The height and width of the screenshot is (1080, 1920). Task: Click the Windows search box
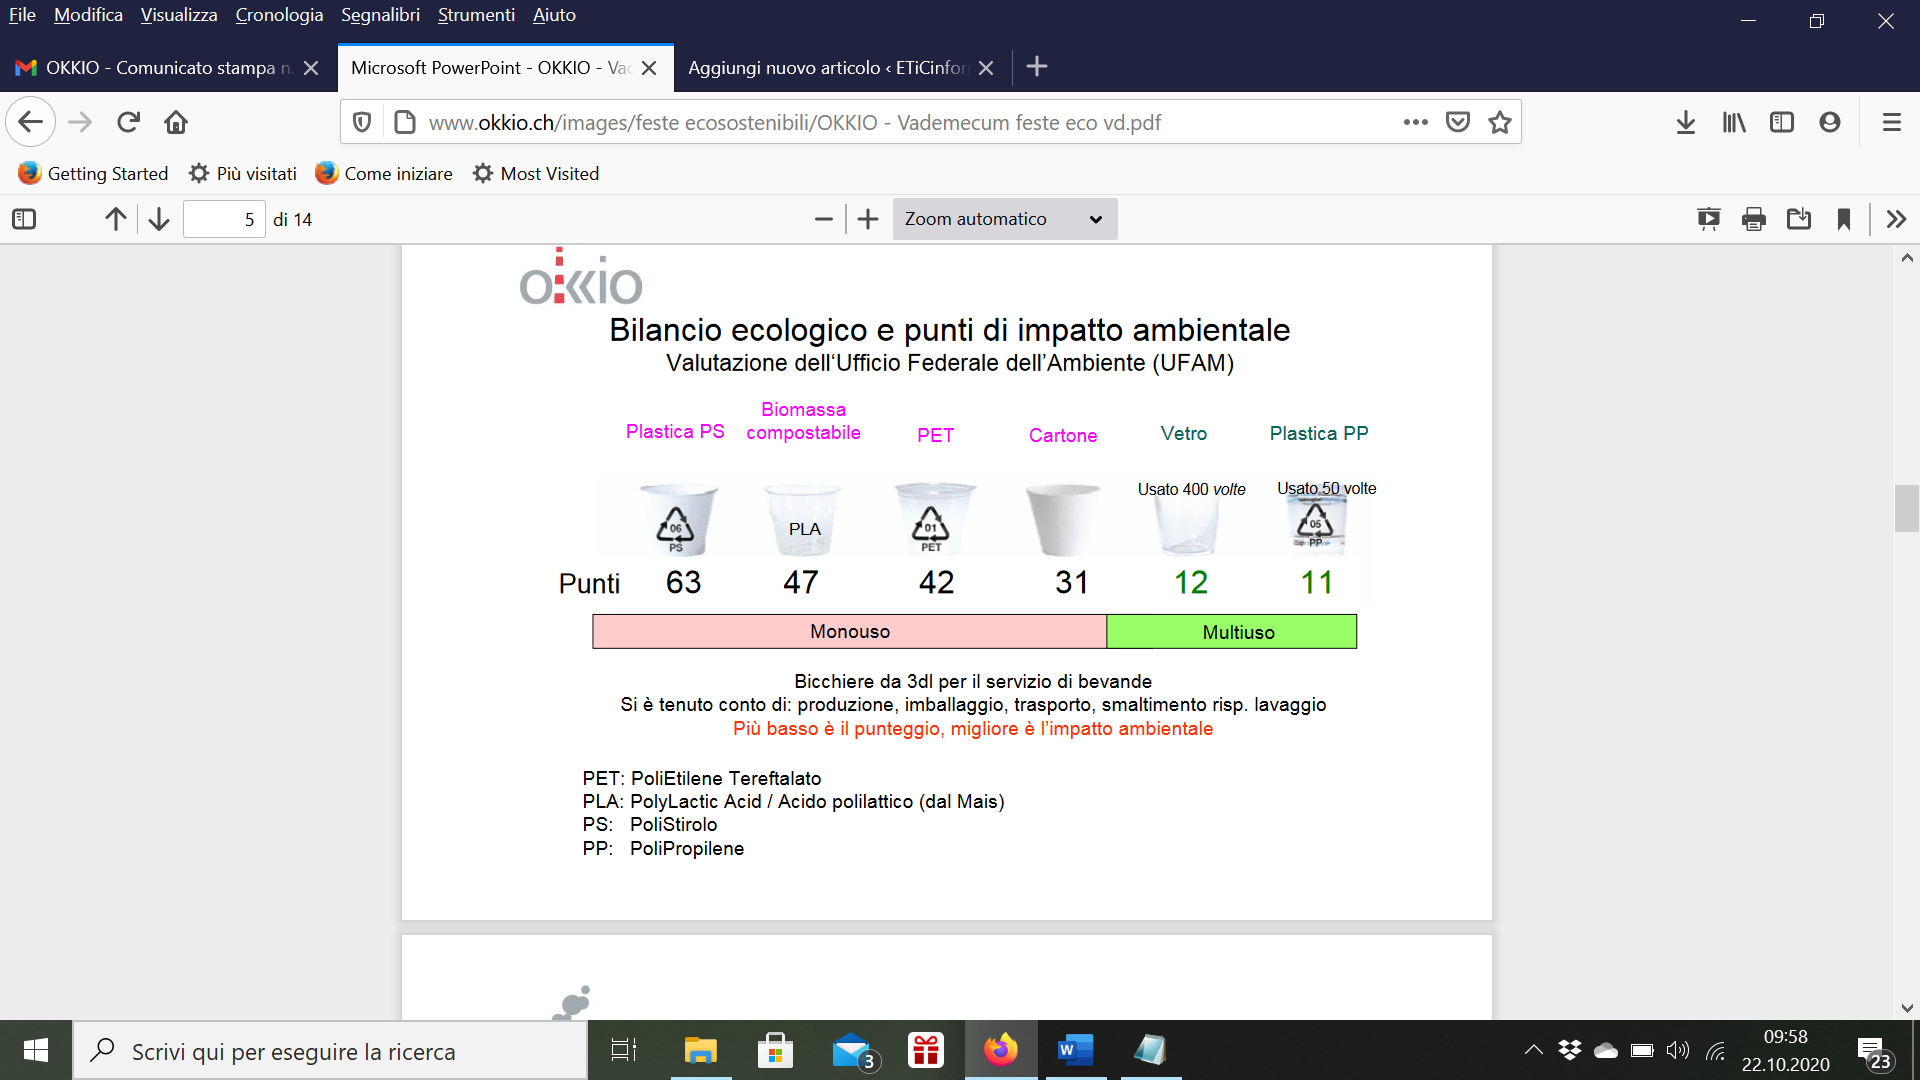point(330,1051)
